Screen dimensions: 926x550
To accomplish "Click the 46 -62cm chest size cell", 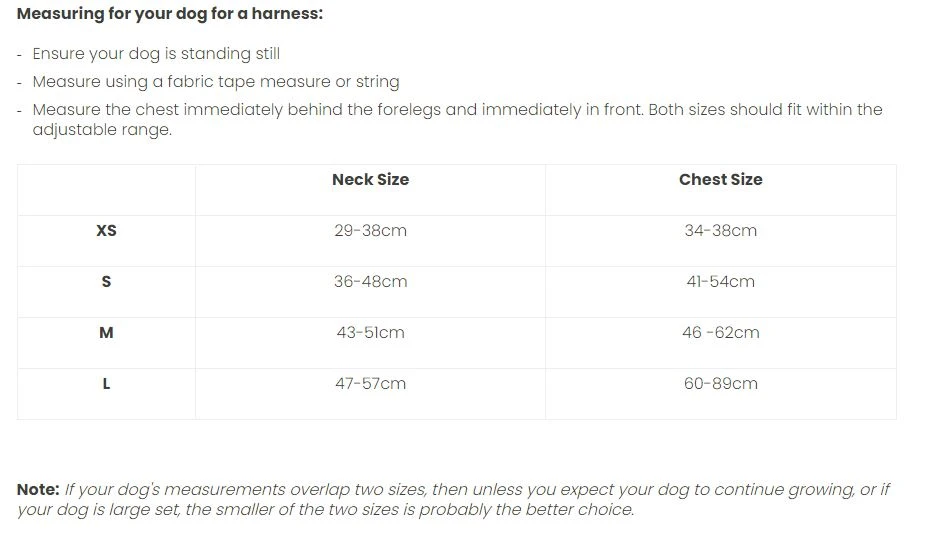I will point(720,333).
